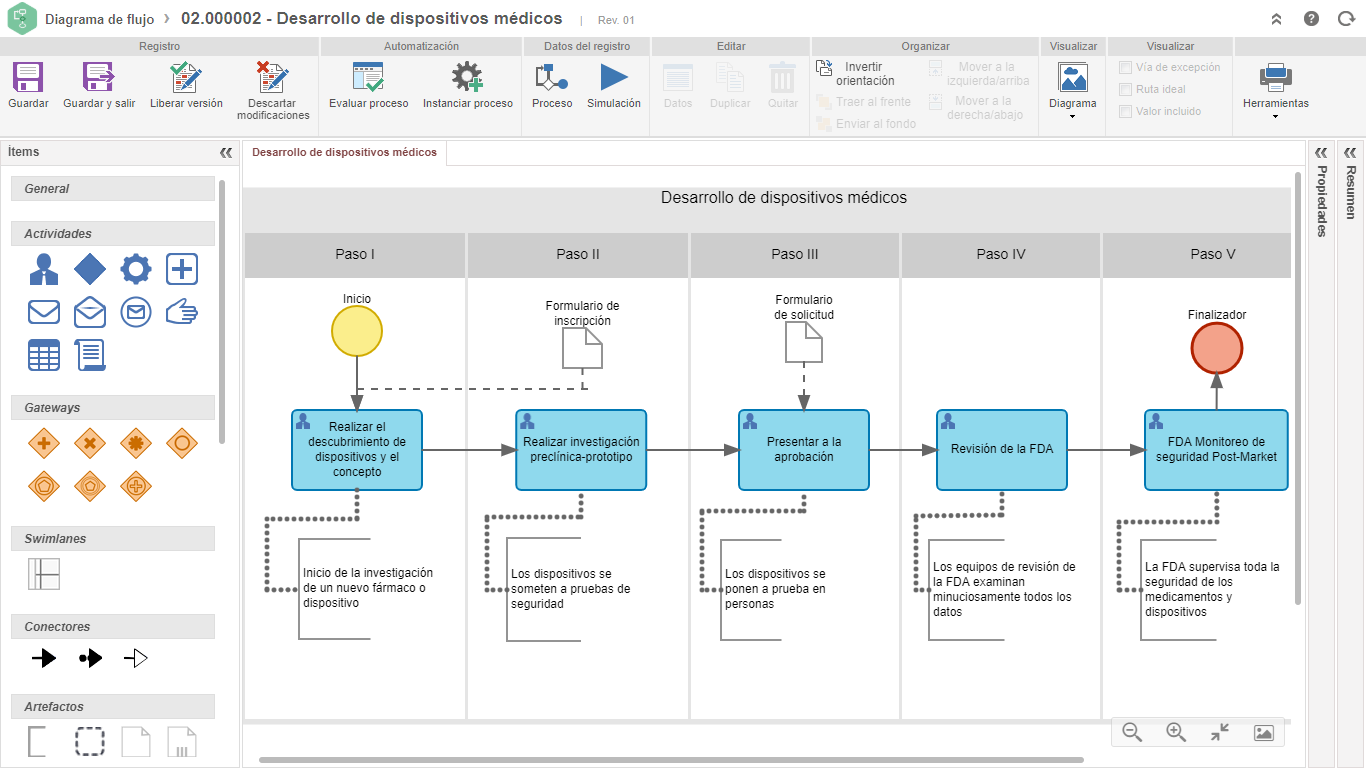Screen dimensions: 1366x768
Task: Select the Finalizador end event circle
Action: 1217,349
